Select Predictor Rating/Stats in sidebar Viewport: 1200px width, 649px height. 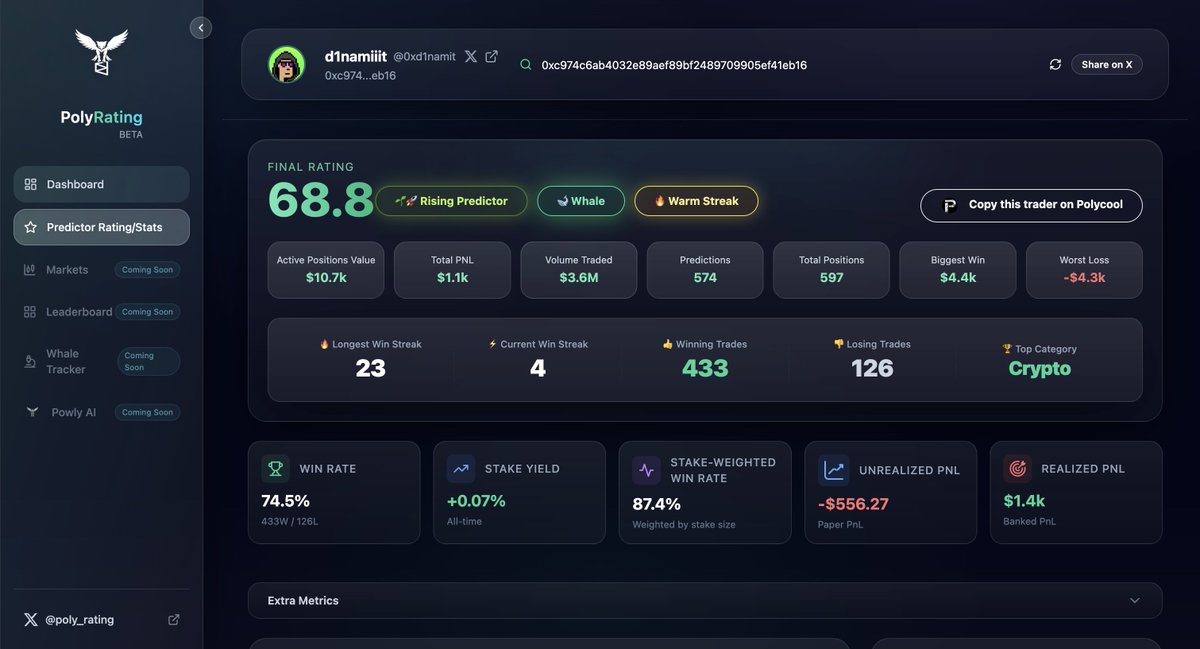[x=101, y=227]
